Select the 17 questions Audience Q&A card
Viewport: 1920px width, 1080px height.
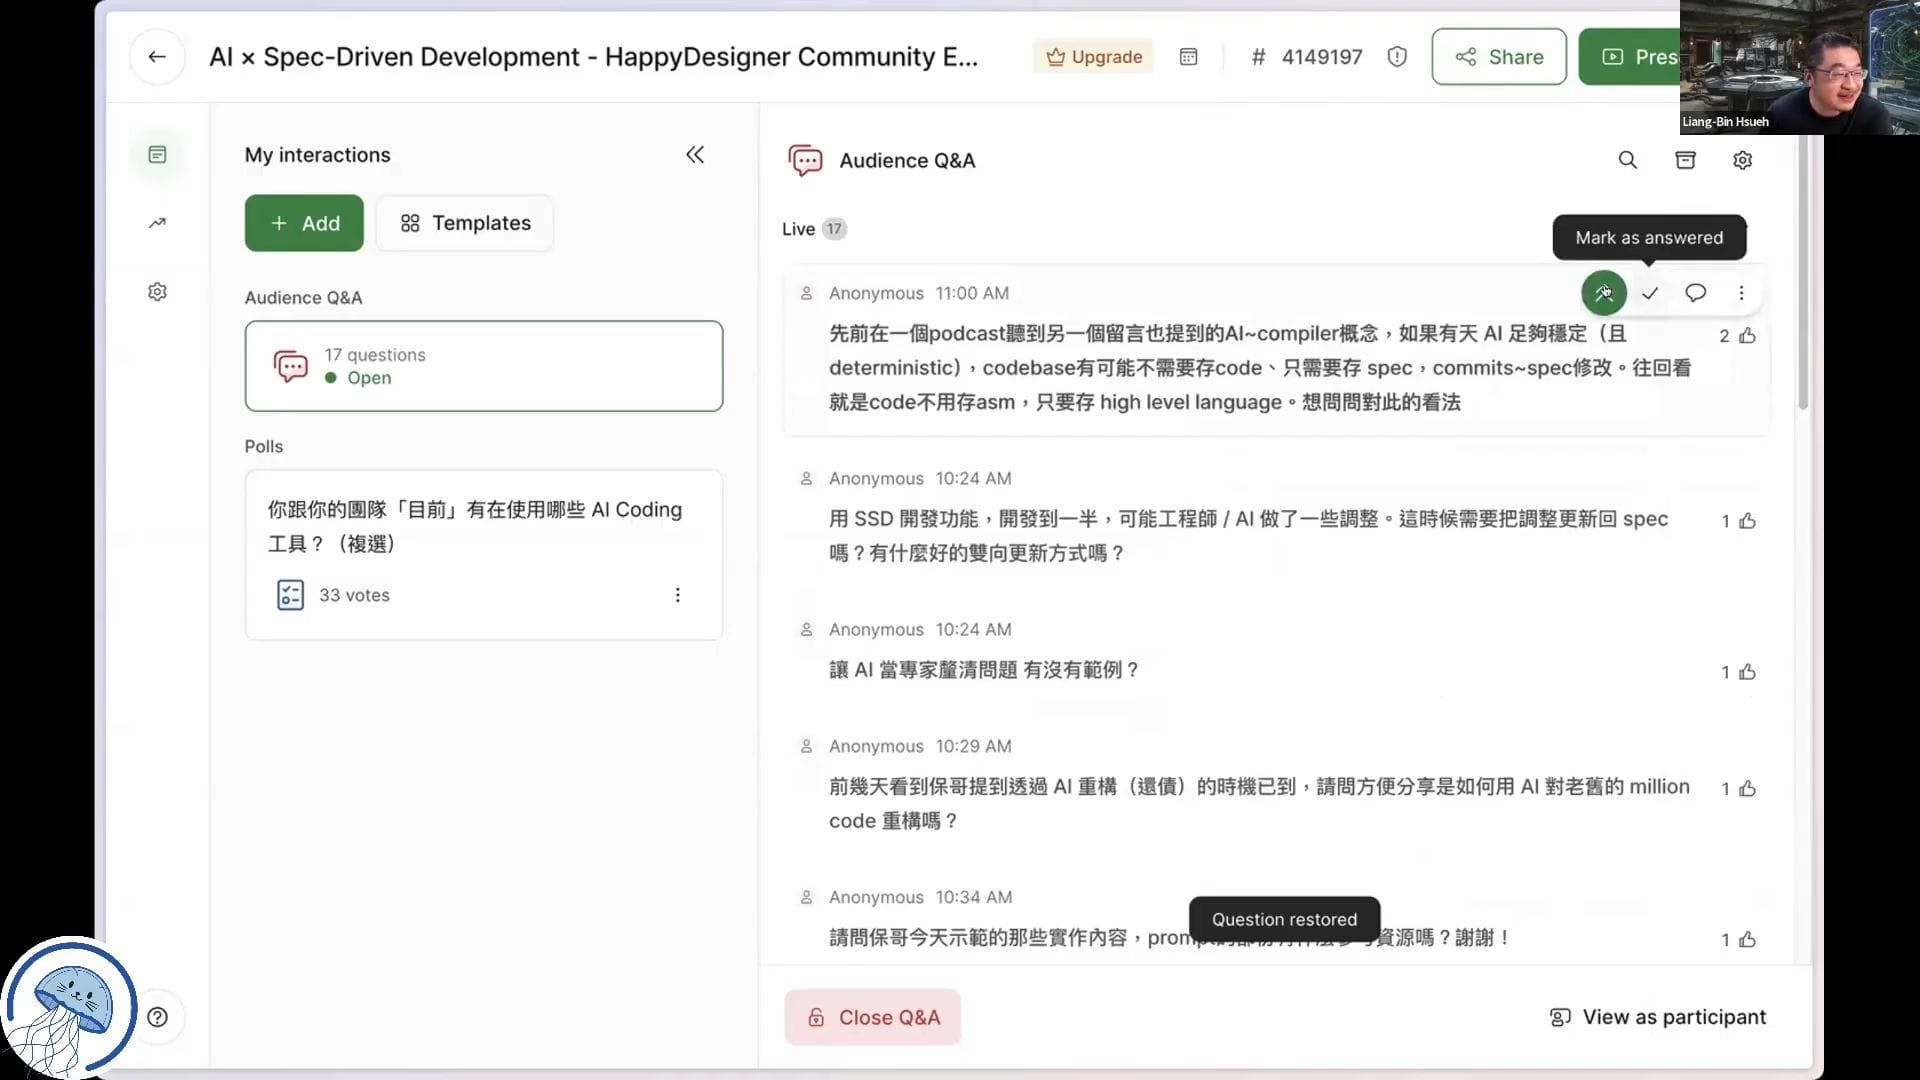(483, 366)
